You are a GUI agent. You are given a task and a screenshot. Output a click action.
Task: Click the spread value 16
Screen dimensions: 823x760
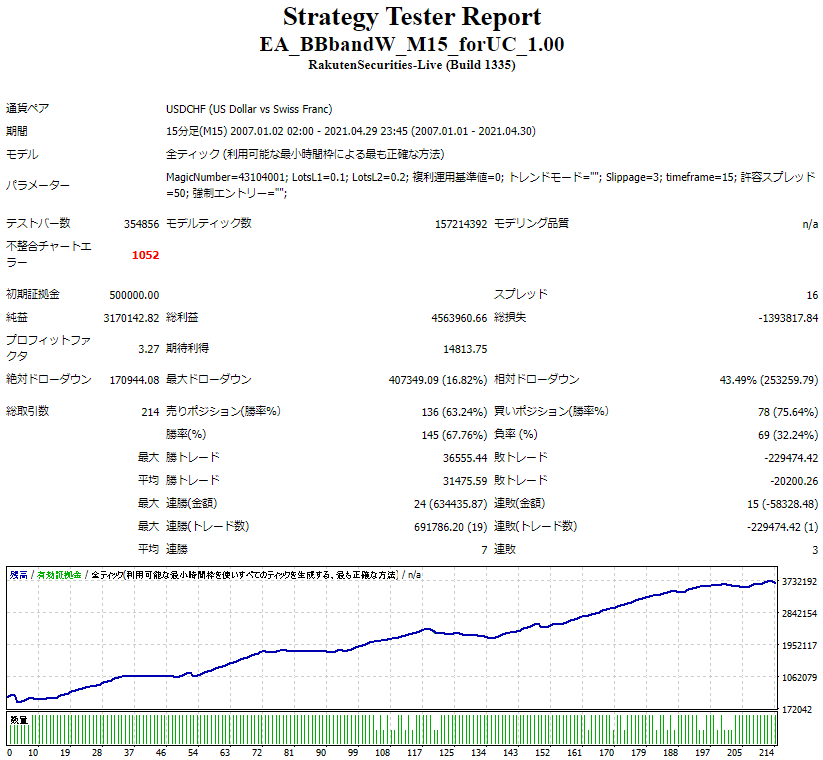coord(812,295)
